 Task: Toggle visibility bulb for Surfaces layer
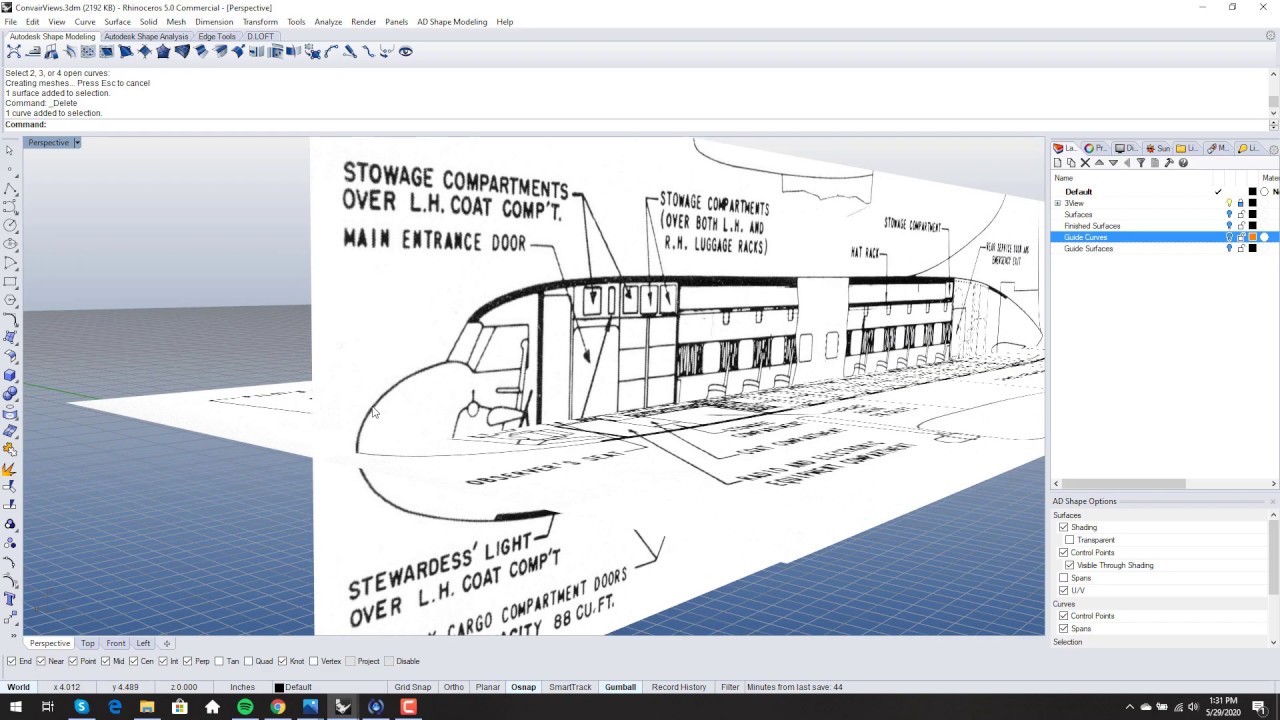1229,215
